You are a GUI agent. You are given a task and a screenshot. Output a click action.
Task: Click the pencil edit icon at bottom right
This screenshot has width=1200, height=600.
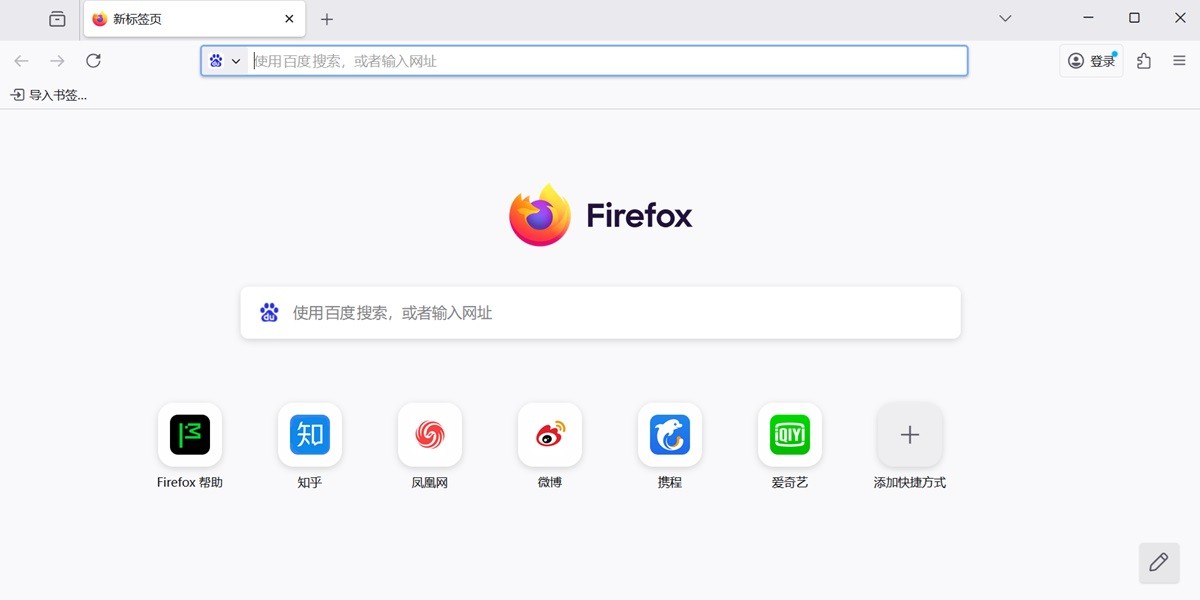click(1158, 563)
